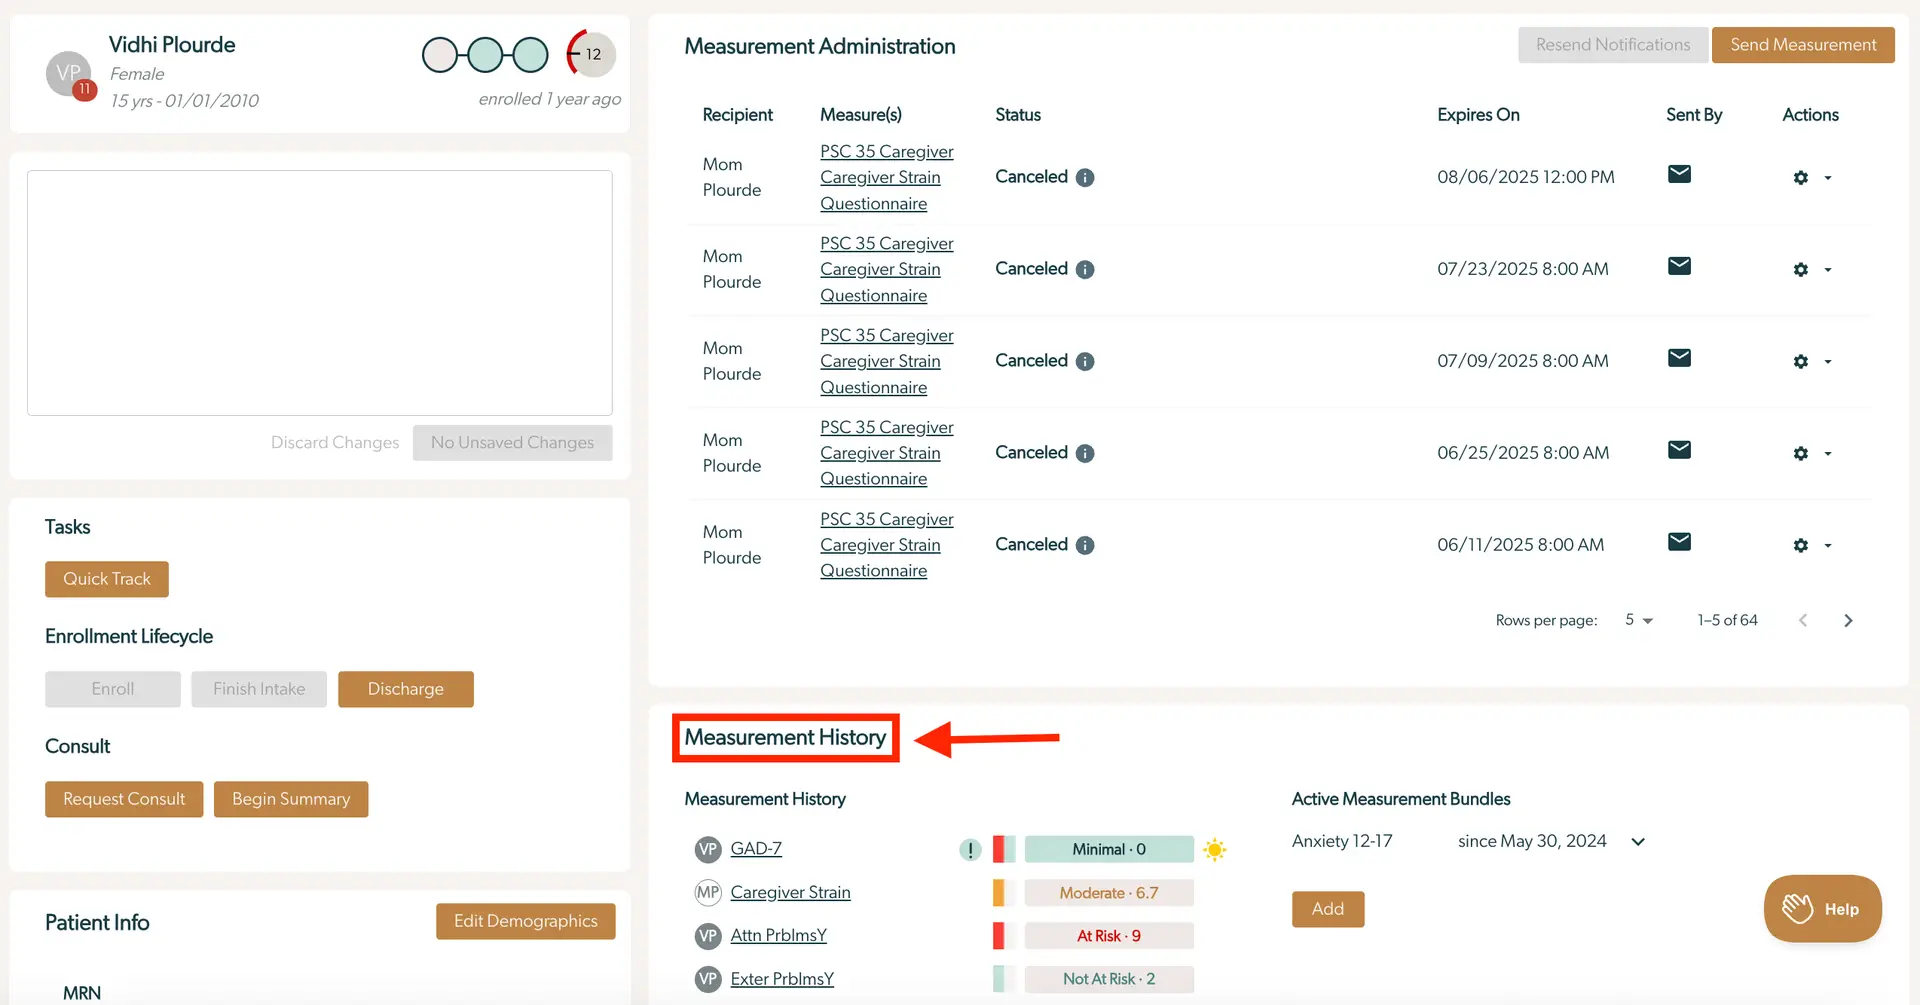The height and width of the screenshot is (1005, 1920).
Task: Go to the next page of measurements
Action: [1848, 620]
